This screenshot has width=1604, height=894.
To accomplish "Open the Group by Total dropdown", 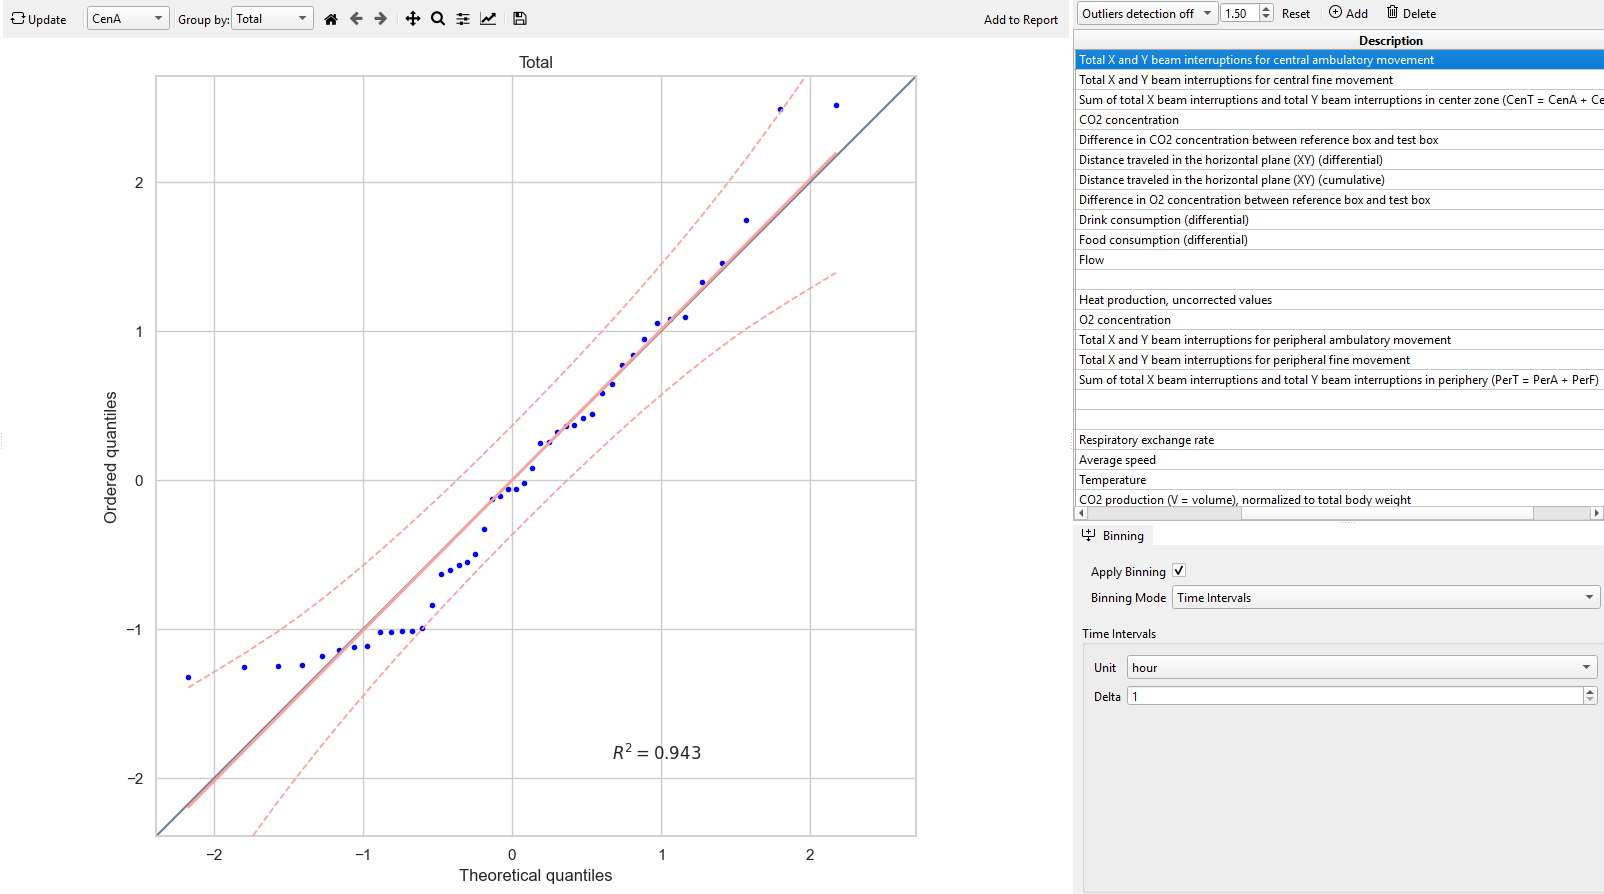I will pyautogui.click(x=272, y=18).
